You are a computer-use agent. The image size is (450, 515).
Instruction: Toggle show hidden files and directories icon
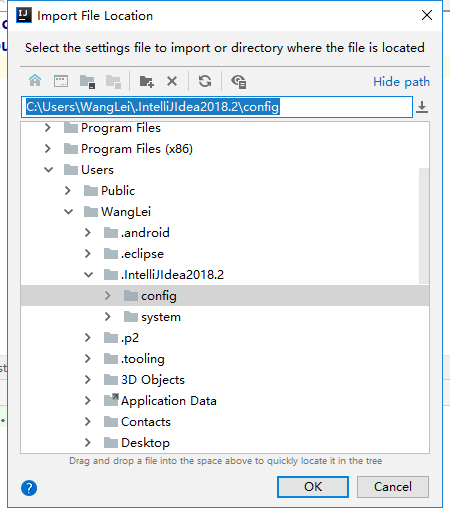239,81
